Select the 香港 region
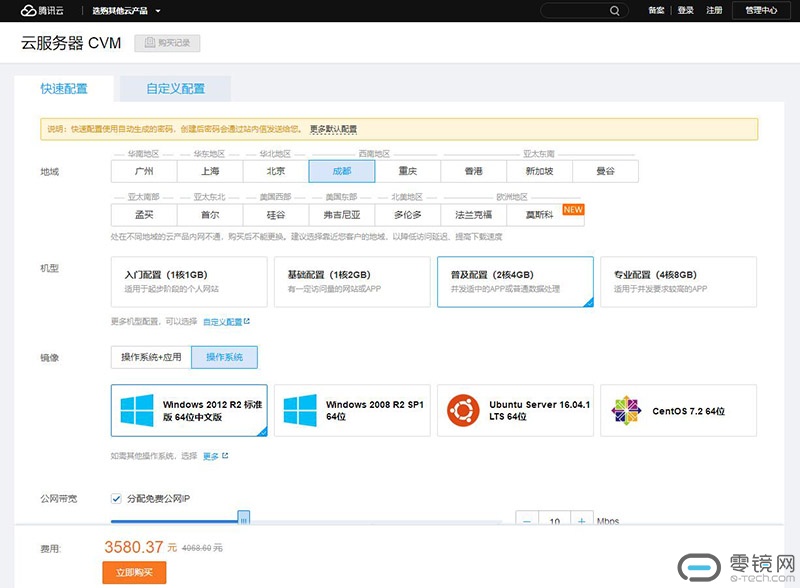Screen dimensions: 800x588 (x=473, y=171)
